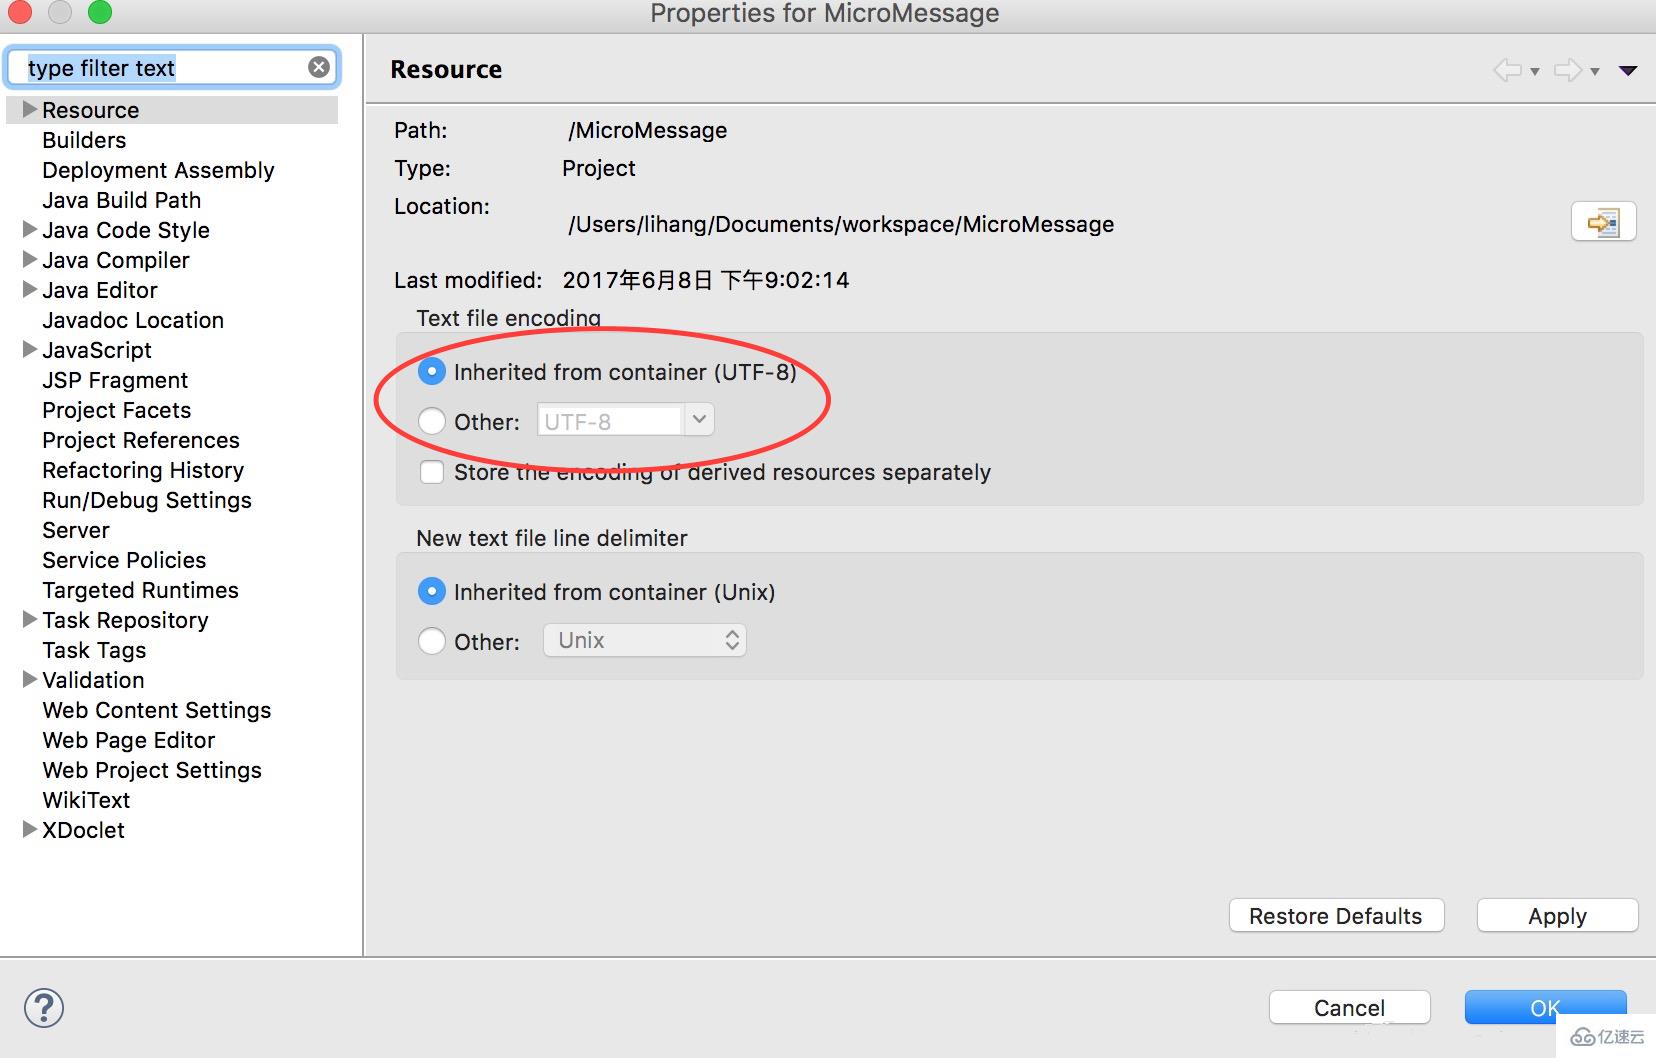The width and height of the screenshot is (1656, 1058).
Task: Click the workspace location path text
Action: click(841, 224)
